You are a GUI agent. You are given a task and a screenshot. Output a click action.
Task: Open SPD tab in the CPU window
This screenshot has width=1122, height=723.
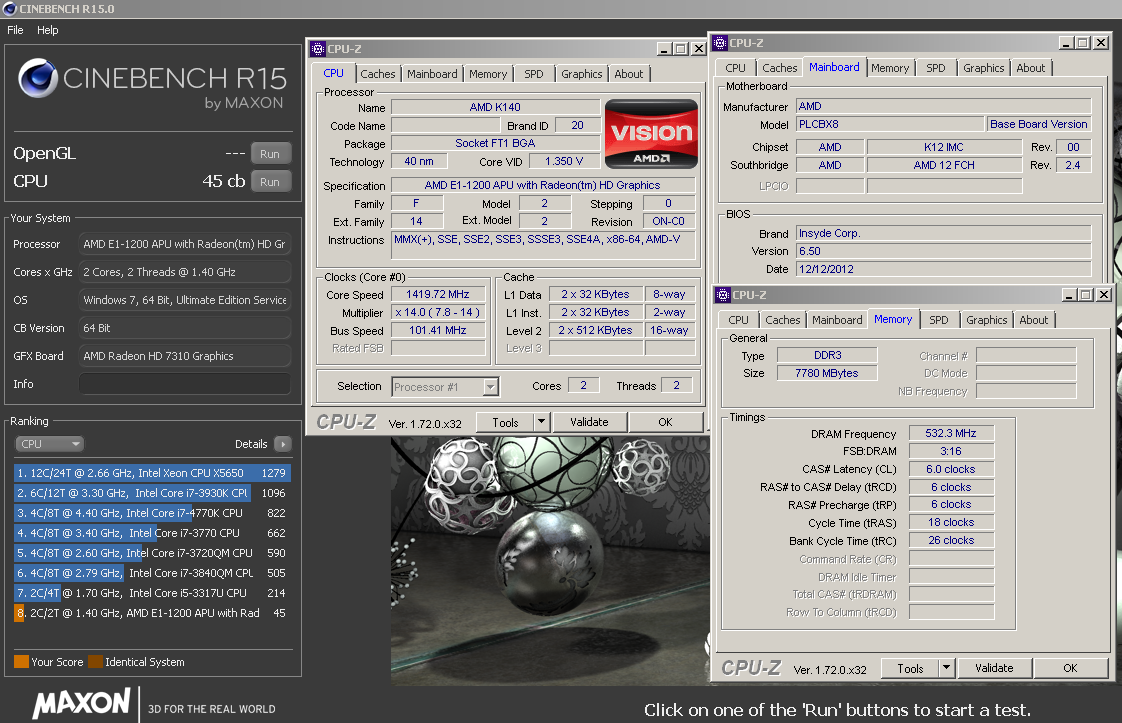(x=534, y=74)
